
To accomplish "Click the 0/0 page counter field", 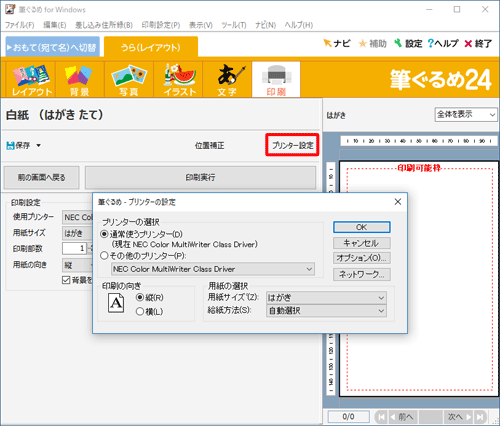I will [x=349, y=417].
